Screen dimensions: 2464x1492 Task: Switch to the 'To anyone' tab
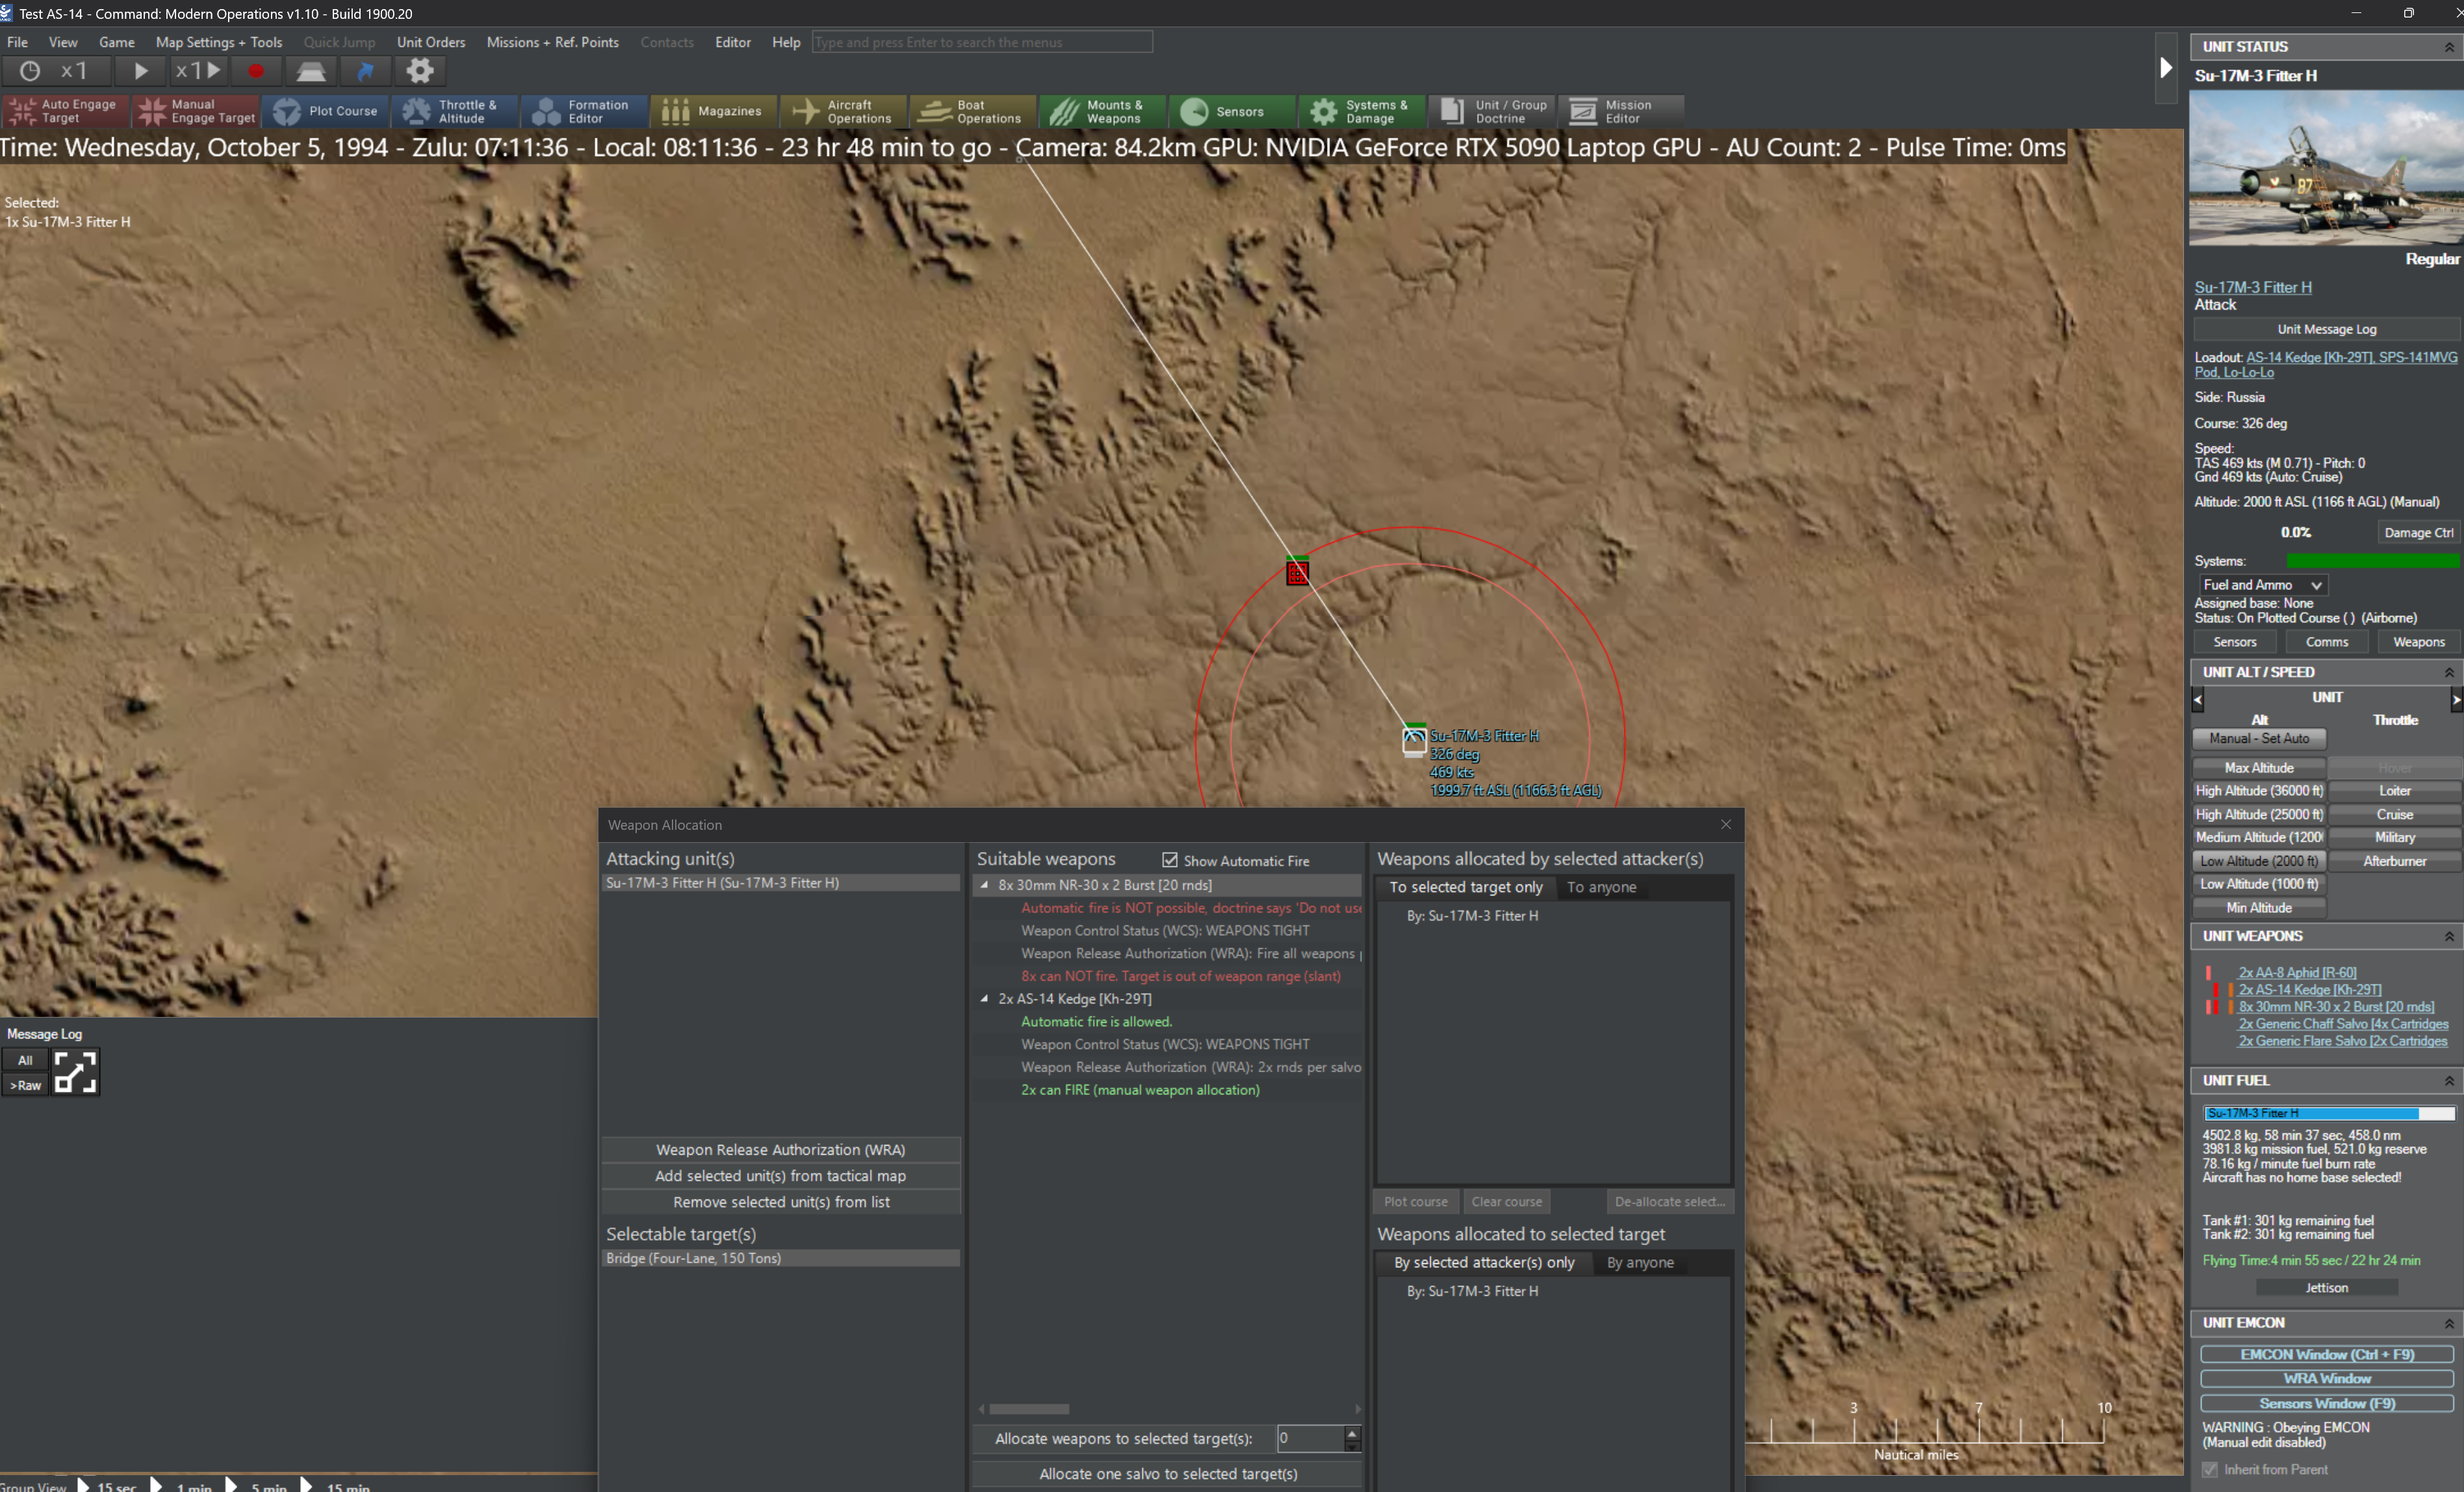(x=1601, y=887)
